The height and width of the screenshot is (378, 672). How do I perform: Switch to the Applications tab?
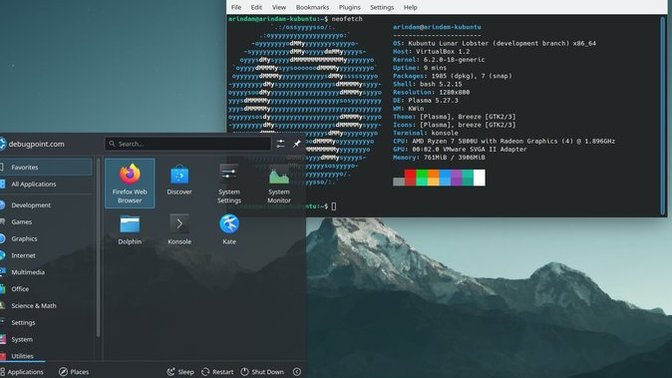coord(22,372)
